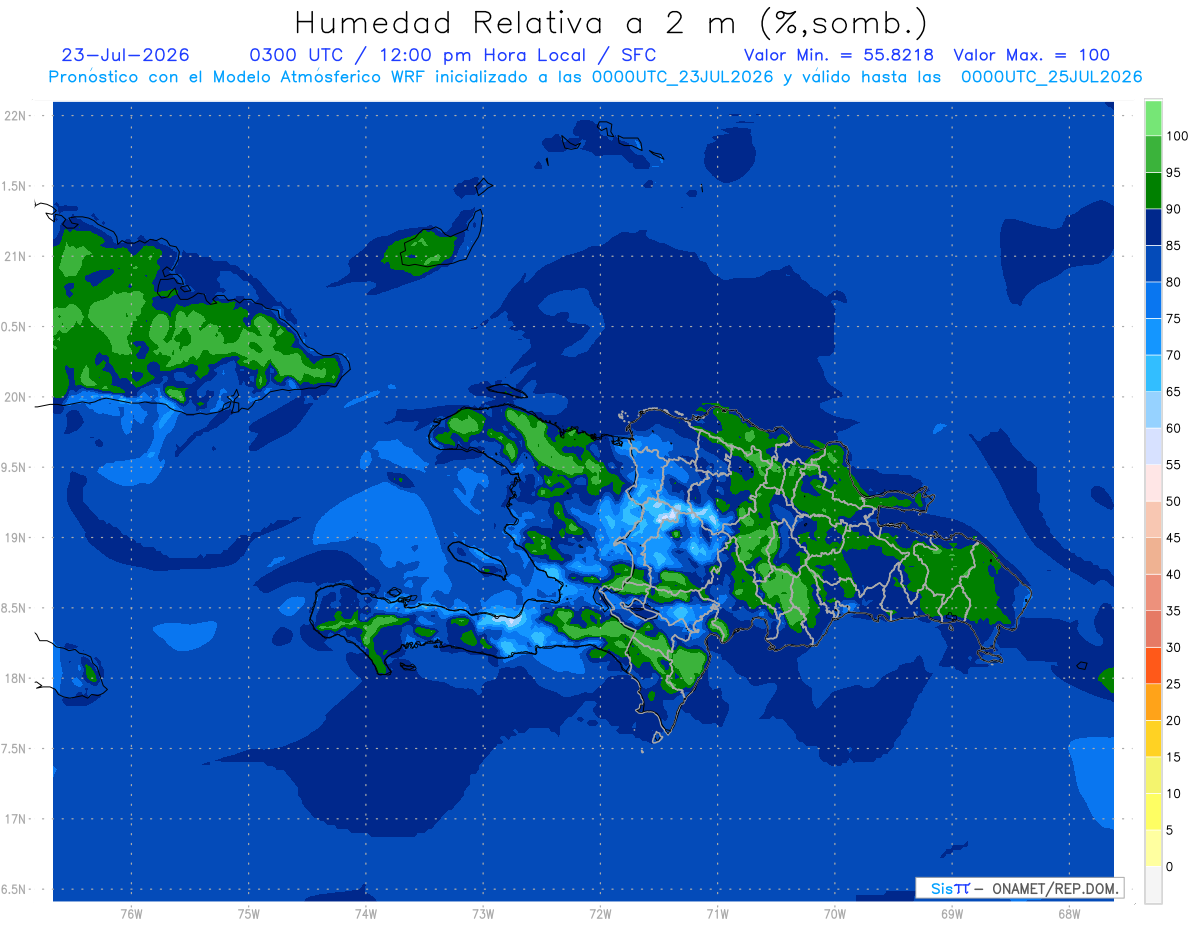The height and width of the screenshot is (927, 1200).
Task: Click the "Valor Max. = 100" readout
Action: pyautogui.click(x=1031, y=55)
